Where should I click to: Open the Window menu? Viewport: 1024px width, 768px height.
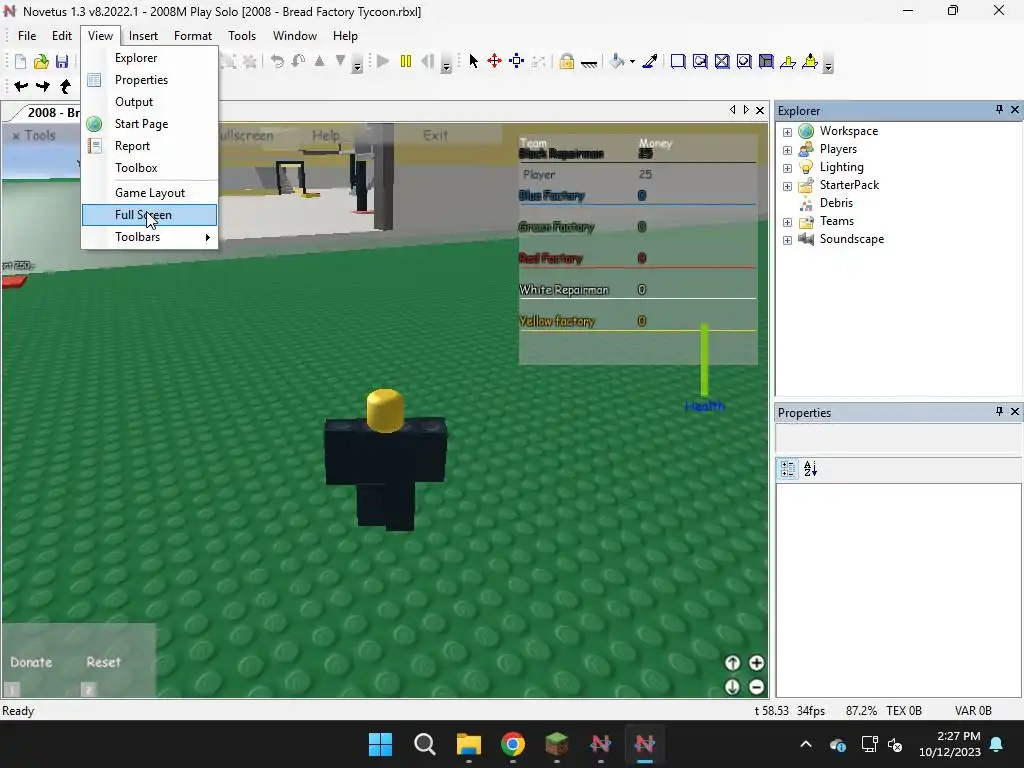tap(295, 36)
